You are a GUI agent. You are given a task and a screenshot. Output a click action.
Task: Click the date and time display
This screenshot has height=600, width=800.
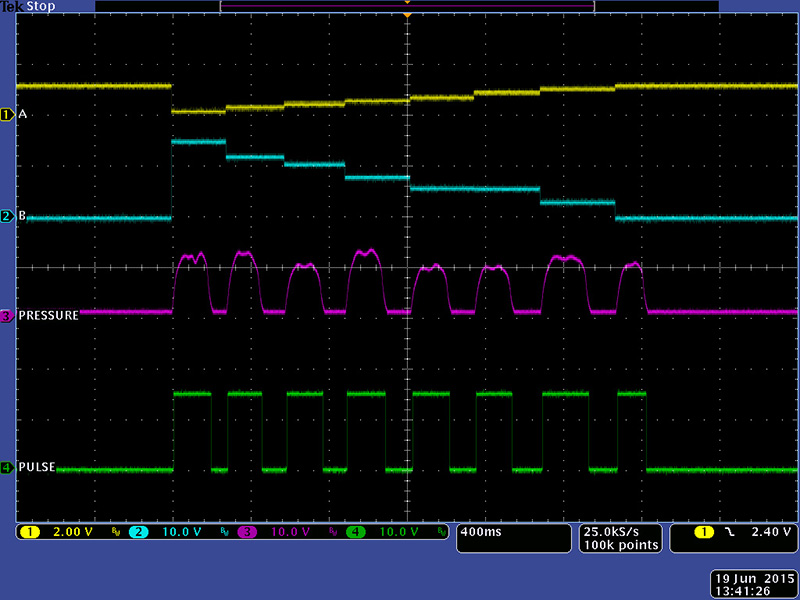tap(751, 584)
